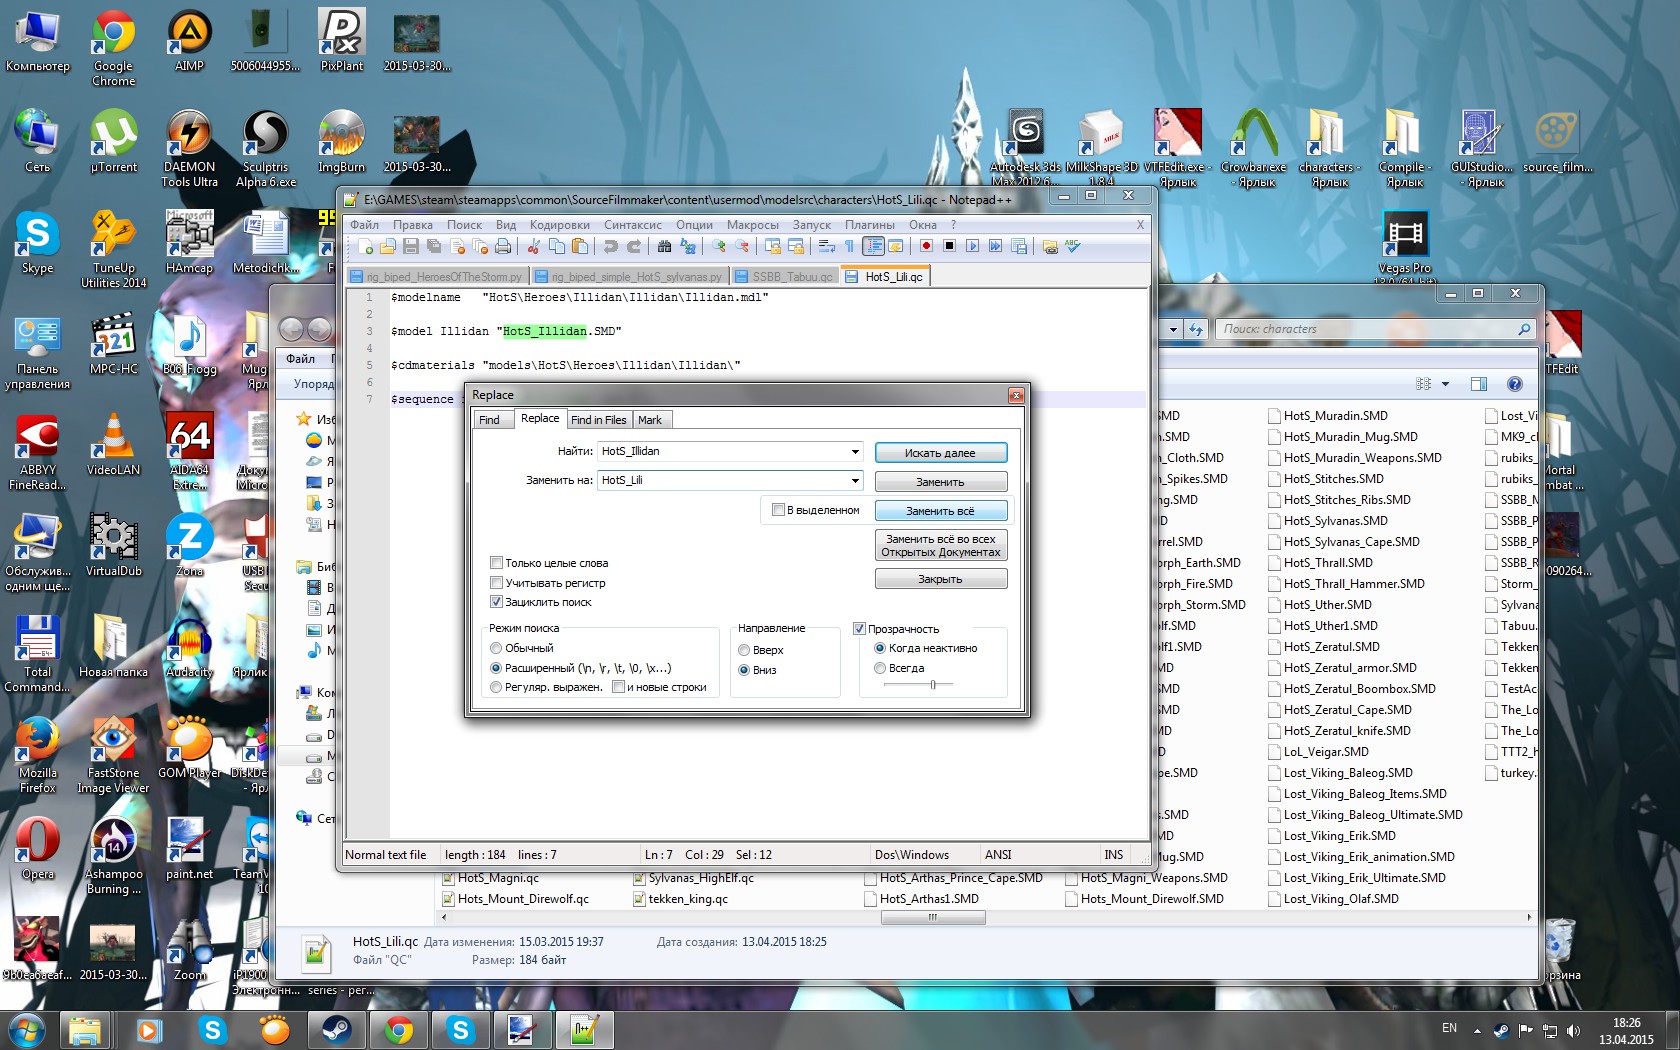Image resolution: width=1680 pixels, height=1050 pixels.
Task: Expand the 'Заменить на' history dropdown
Action: pos(855,481)
